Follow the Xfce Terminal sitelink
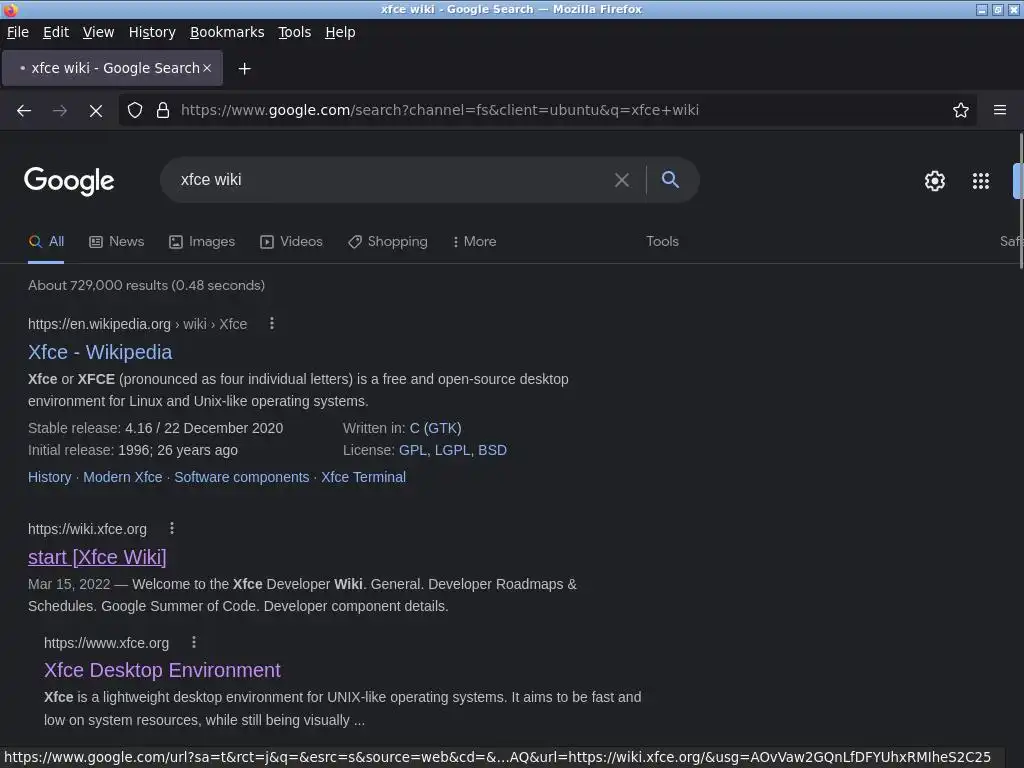Viewport: 1024px width, 768px height. point(363,477)
